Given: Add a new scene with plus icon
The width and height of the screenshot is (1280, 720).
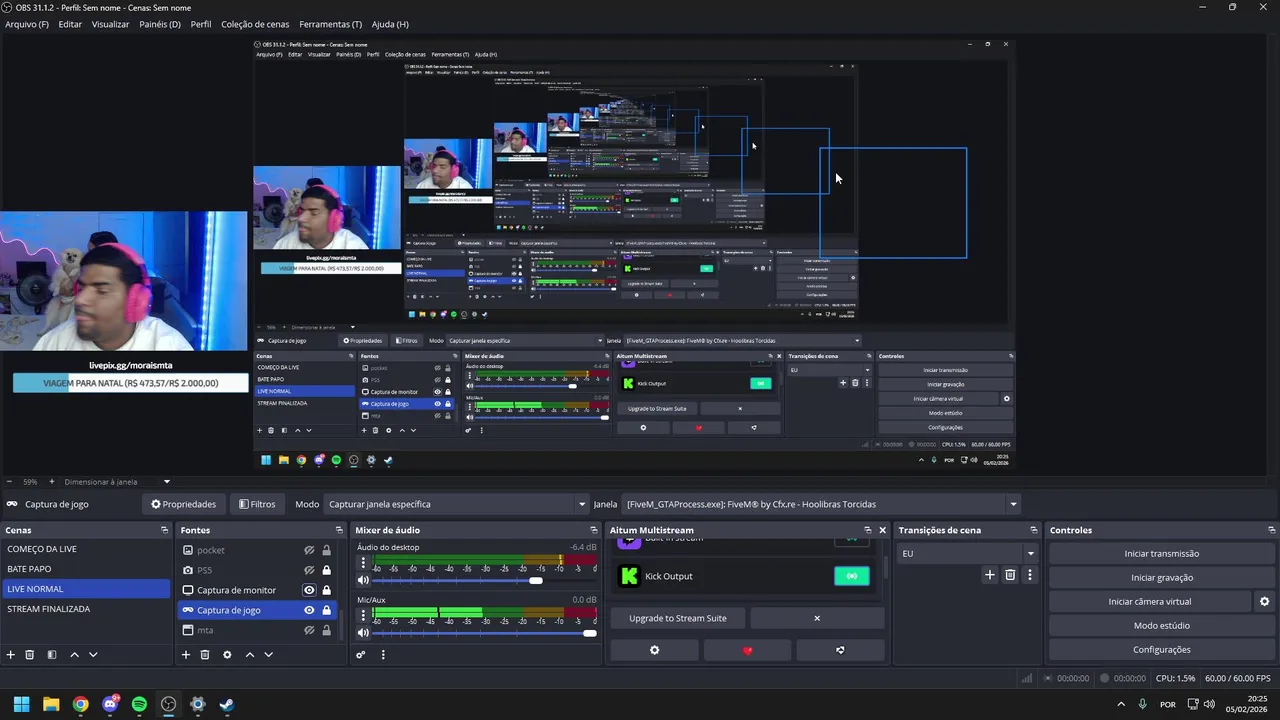Looking at the screenshot, I should 11,655.
